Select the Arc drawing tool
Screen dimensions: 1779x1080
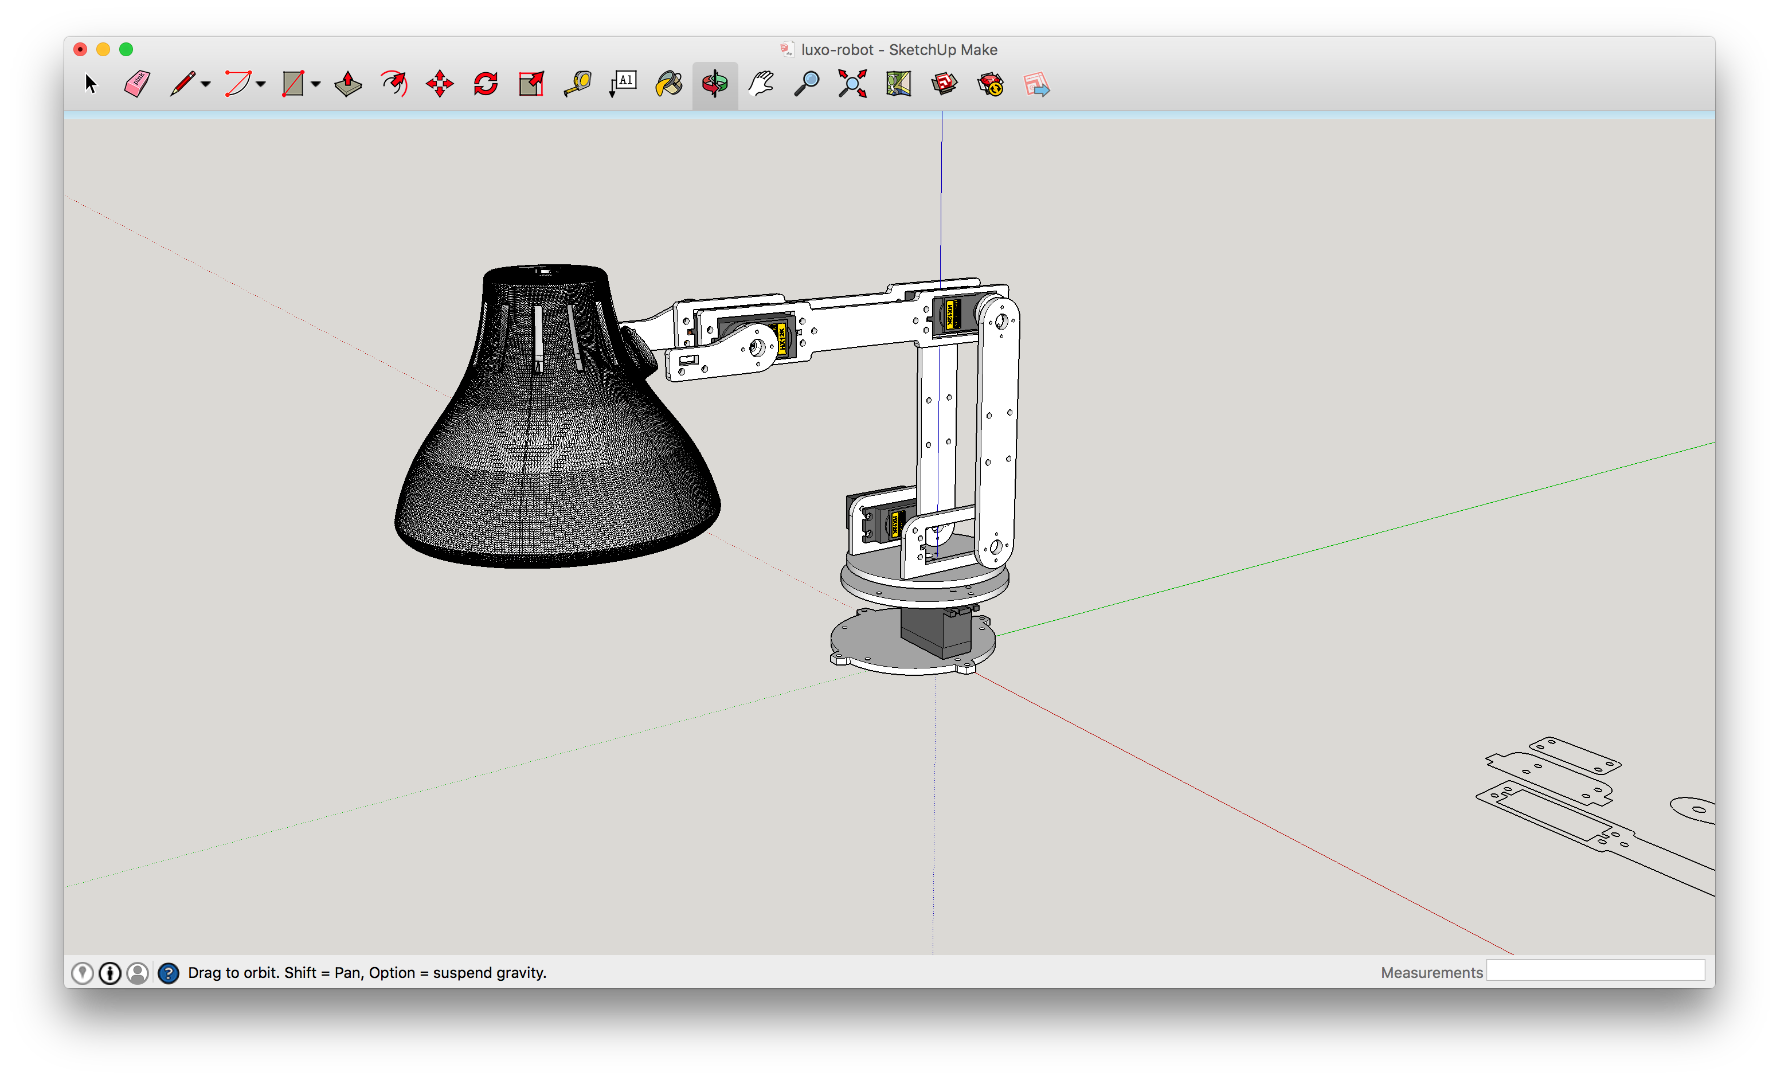tap(237, 85)
